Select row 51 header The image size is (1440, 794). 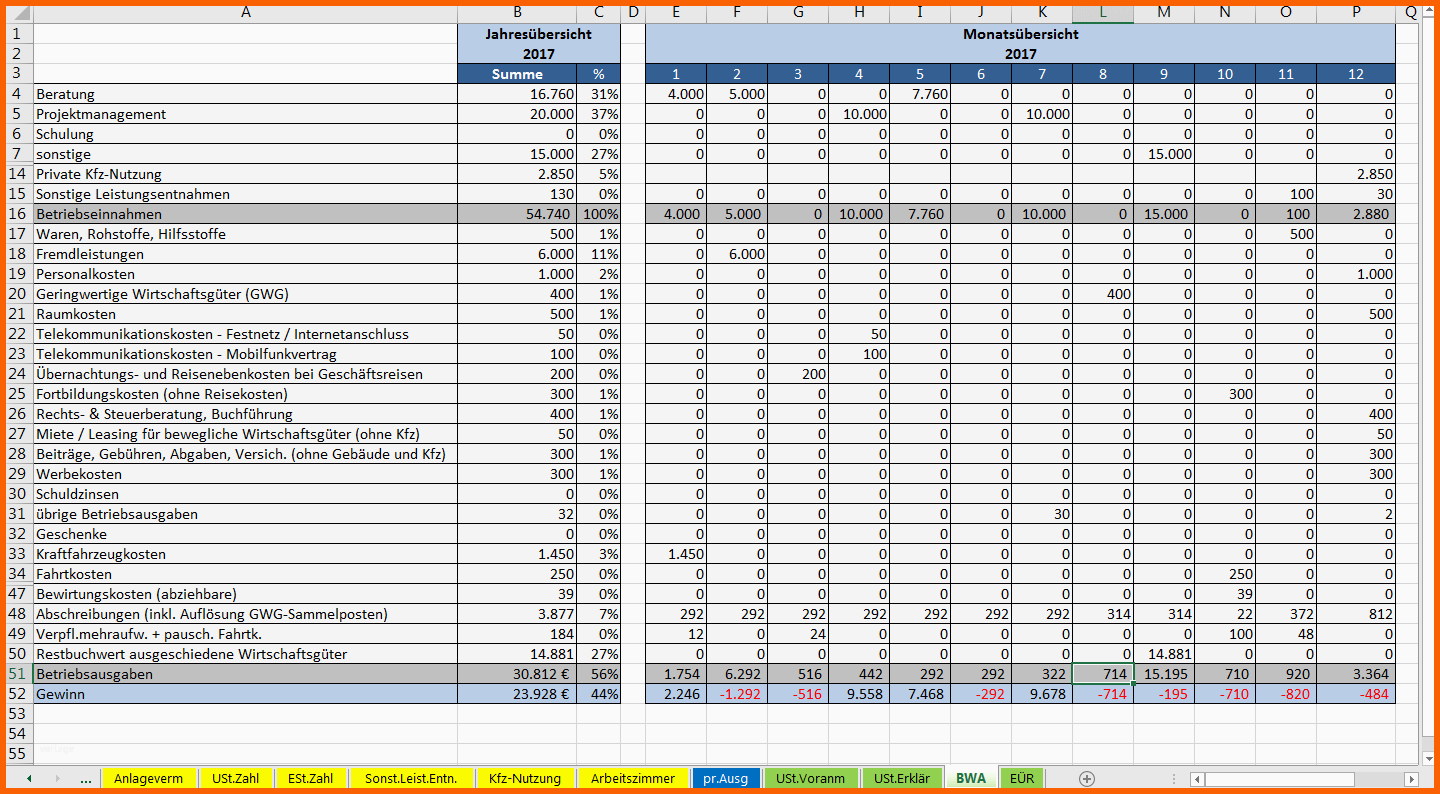coord(16,674)
